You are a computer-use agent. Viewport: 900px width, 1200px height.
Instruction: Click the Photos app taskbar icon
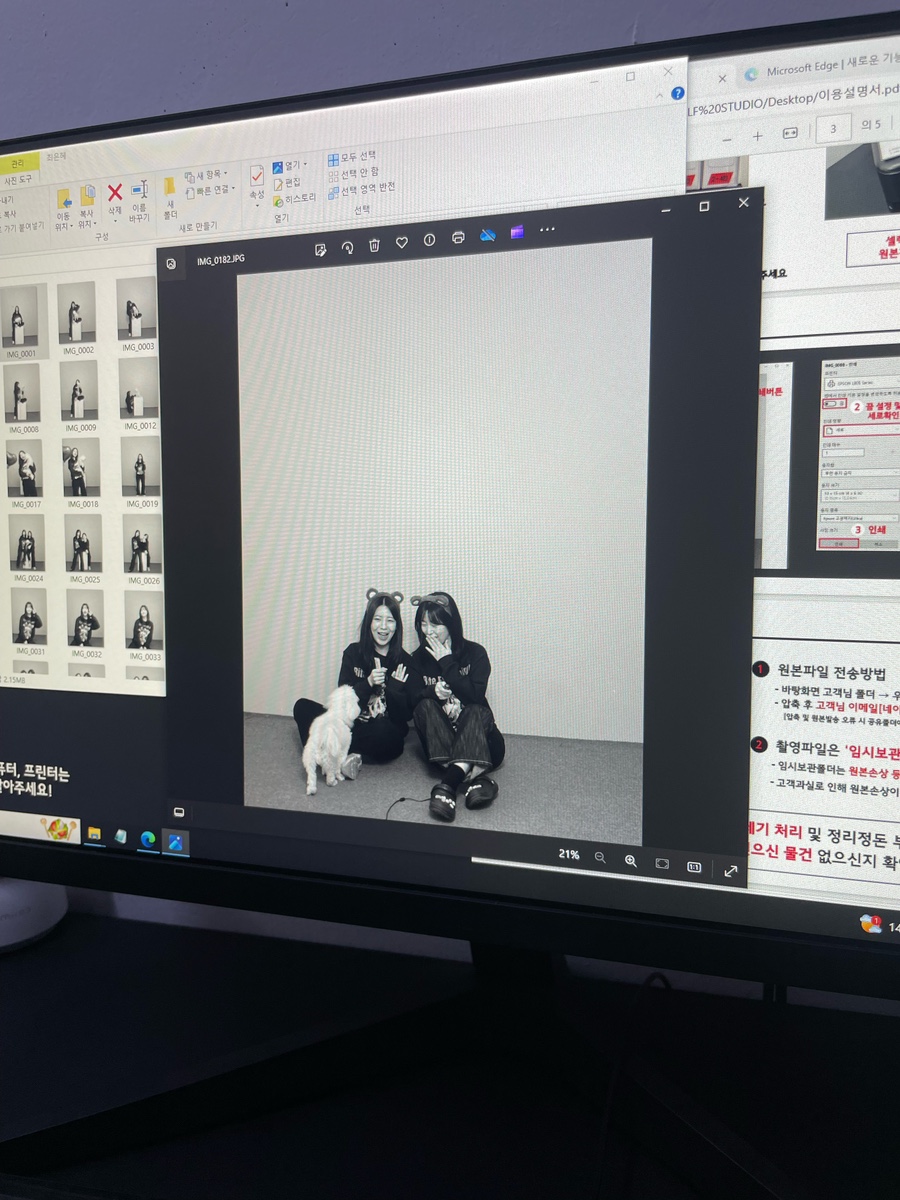coord(176,842)
